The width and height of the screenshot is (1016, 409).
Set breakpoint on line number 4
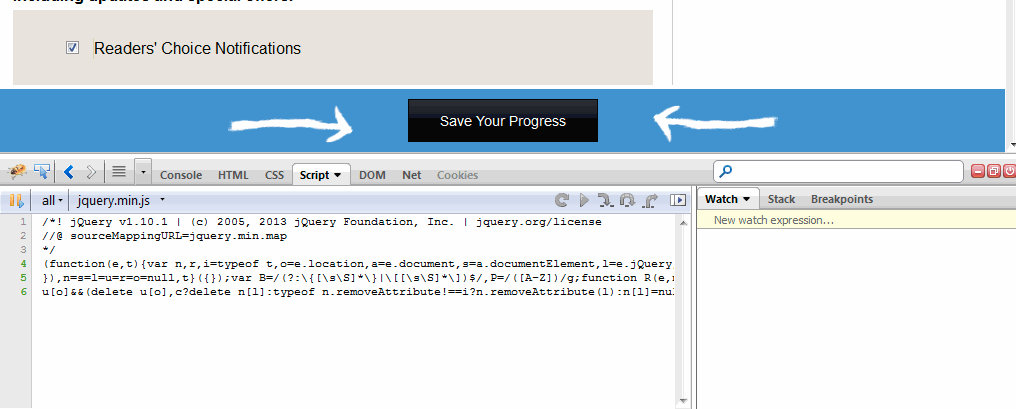pyautogui.click(x=23, y=264)
